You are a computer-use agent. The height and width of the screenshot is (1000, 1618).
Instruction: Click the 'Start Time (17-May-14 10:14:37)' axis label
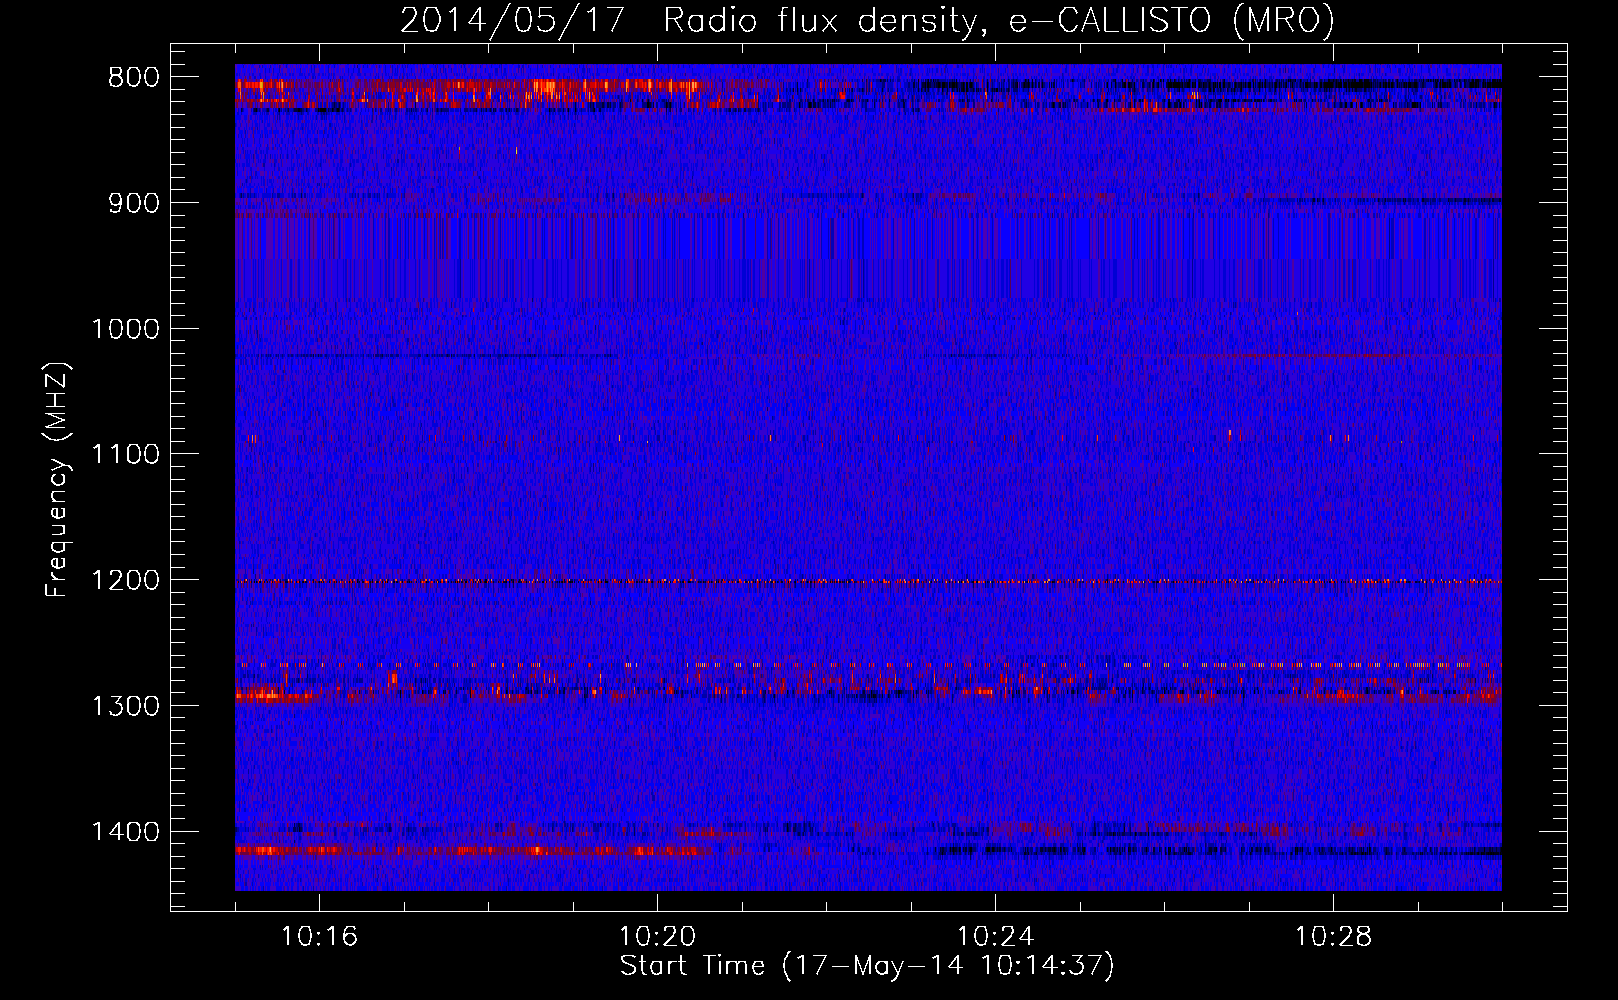tap(867, 966)
